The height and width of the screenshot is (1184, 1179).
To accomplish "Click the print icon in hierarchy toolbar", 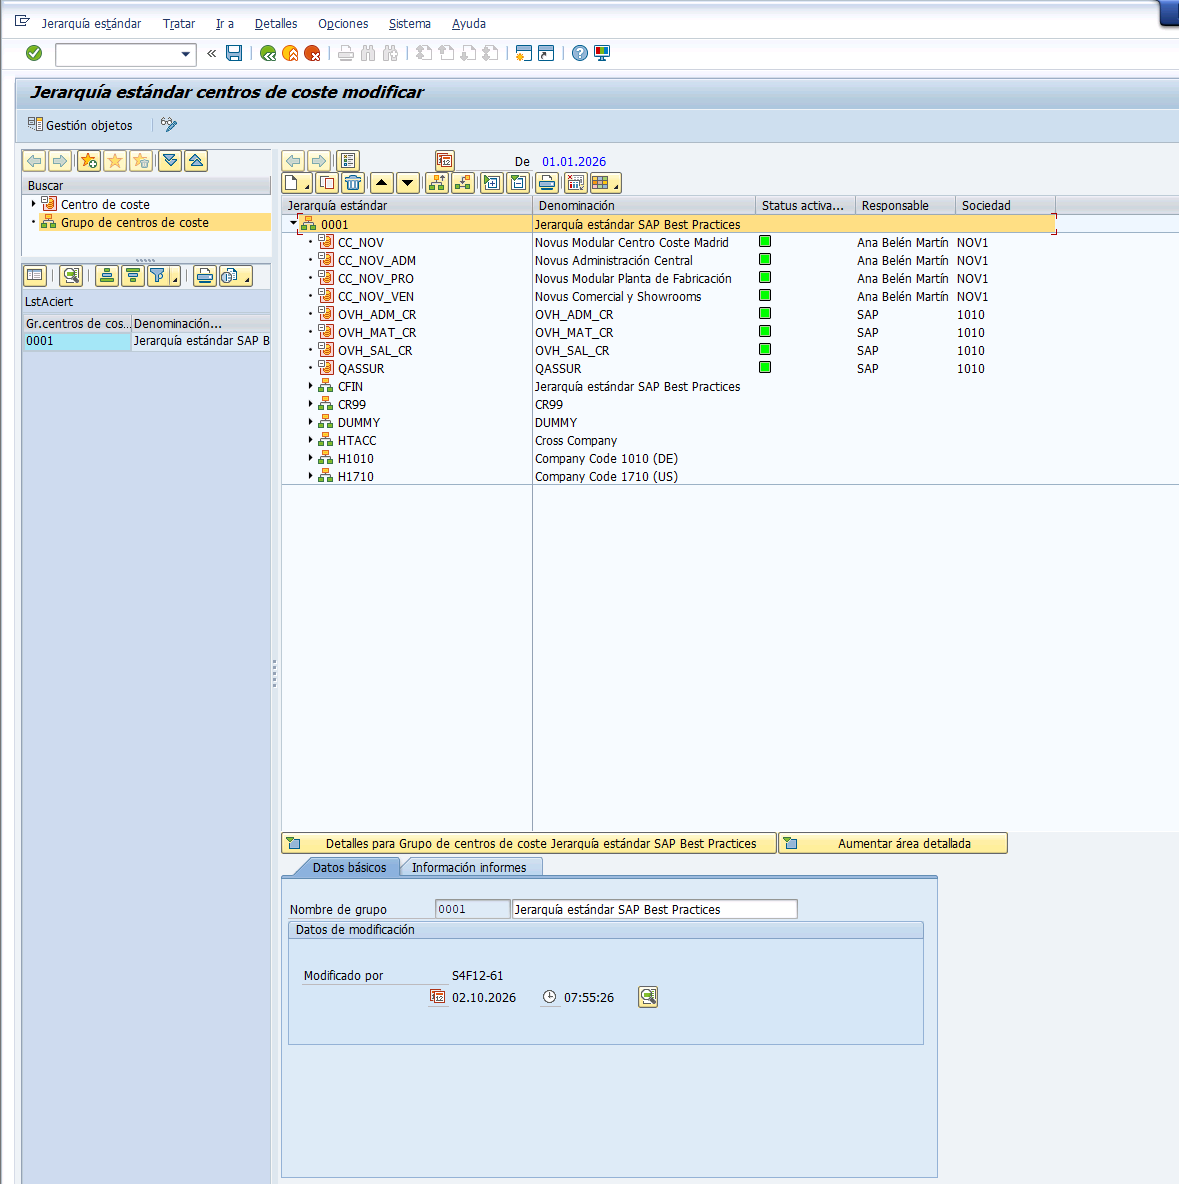I will [547, 183].
